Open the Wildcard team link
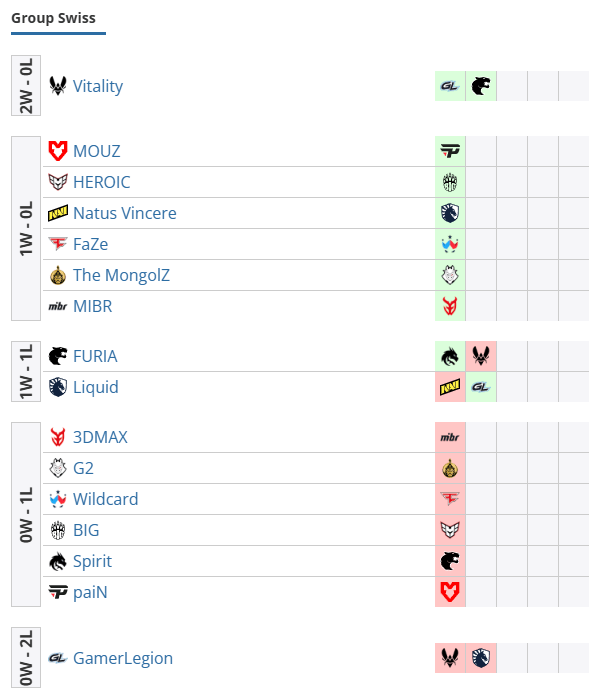Viewport: 610px width, 699px height. coord(106,499)
